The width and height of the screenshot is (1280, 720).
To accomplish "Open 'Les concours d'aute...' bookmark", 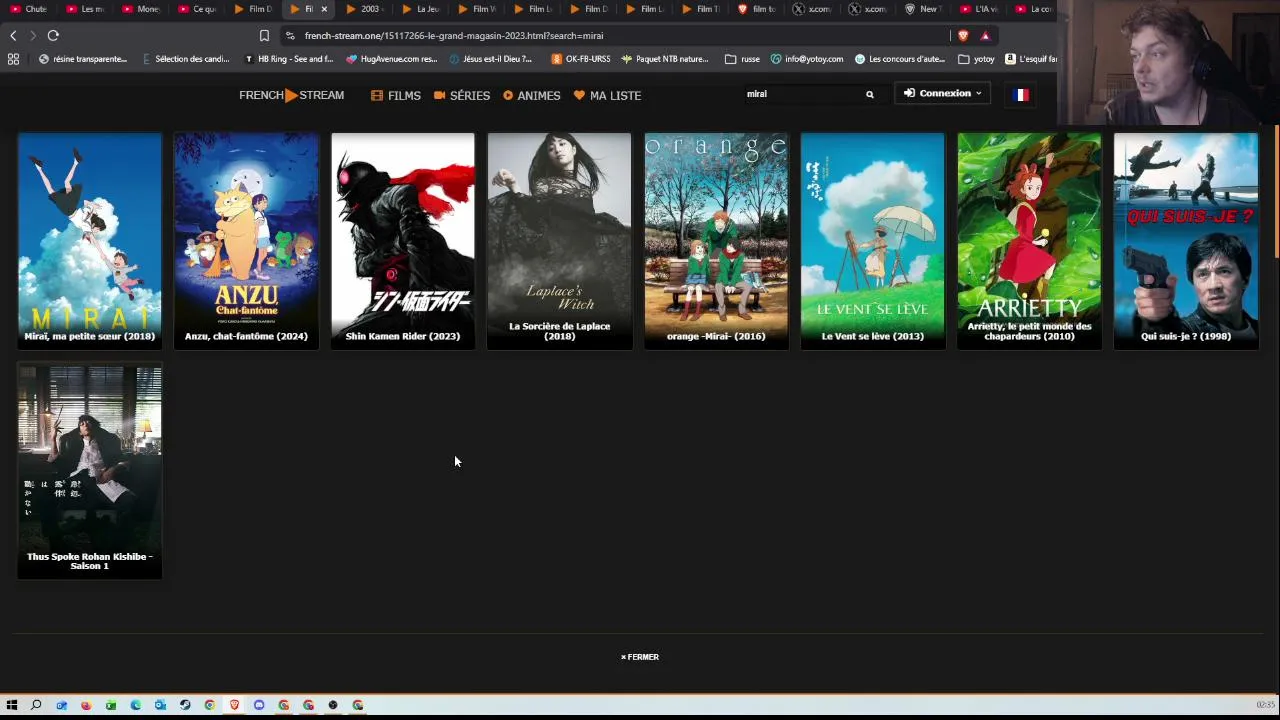I will 900,59.
